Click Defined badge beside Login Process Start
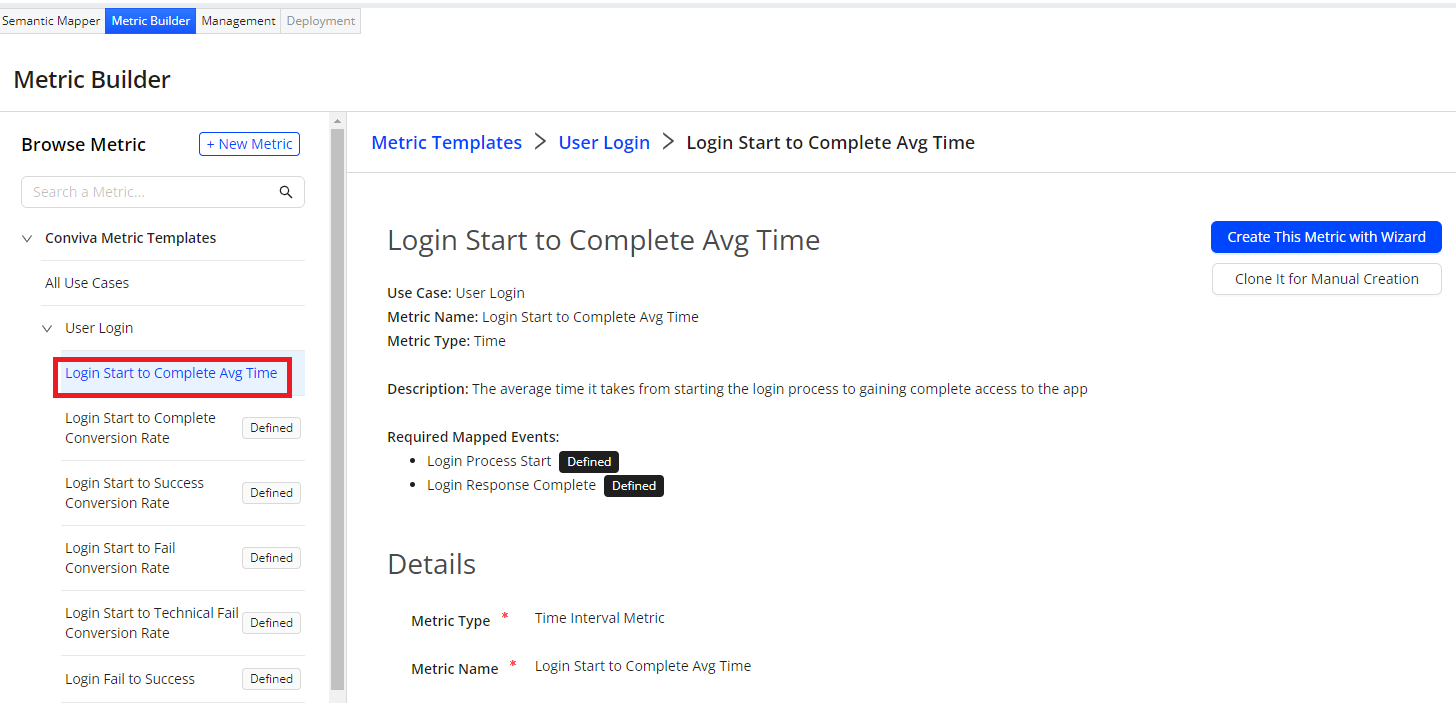This screenshot has width=1456, height=703. point(589,462)
